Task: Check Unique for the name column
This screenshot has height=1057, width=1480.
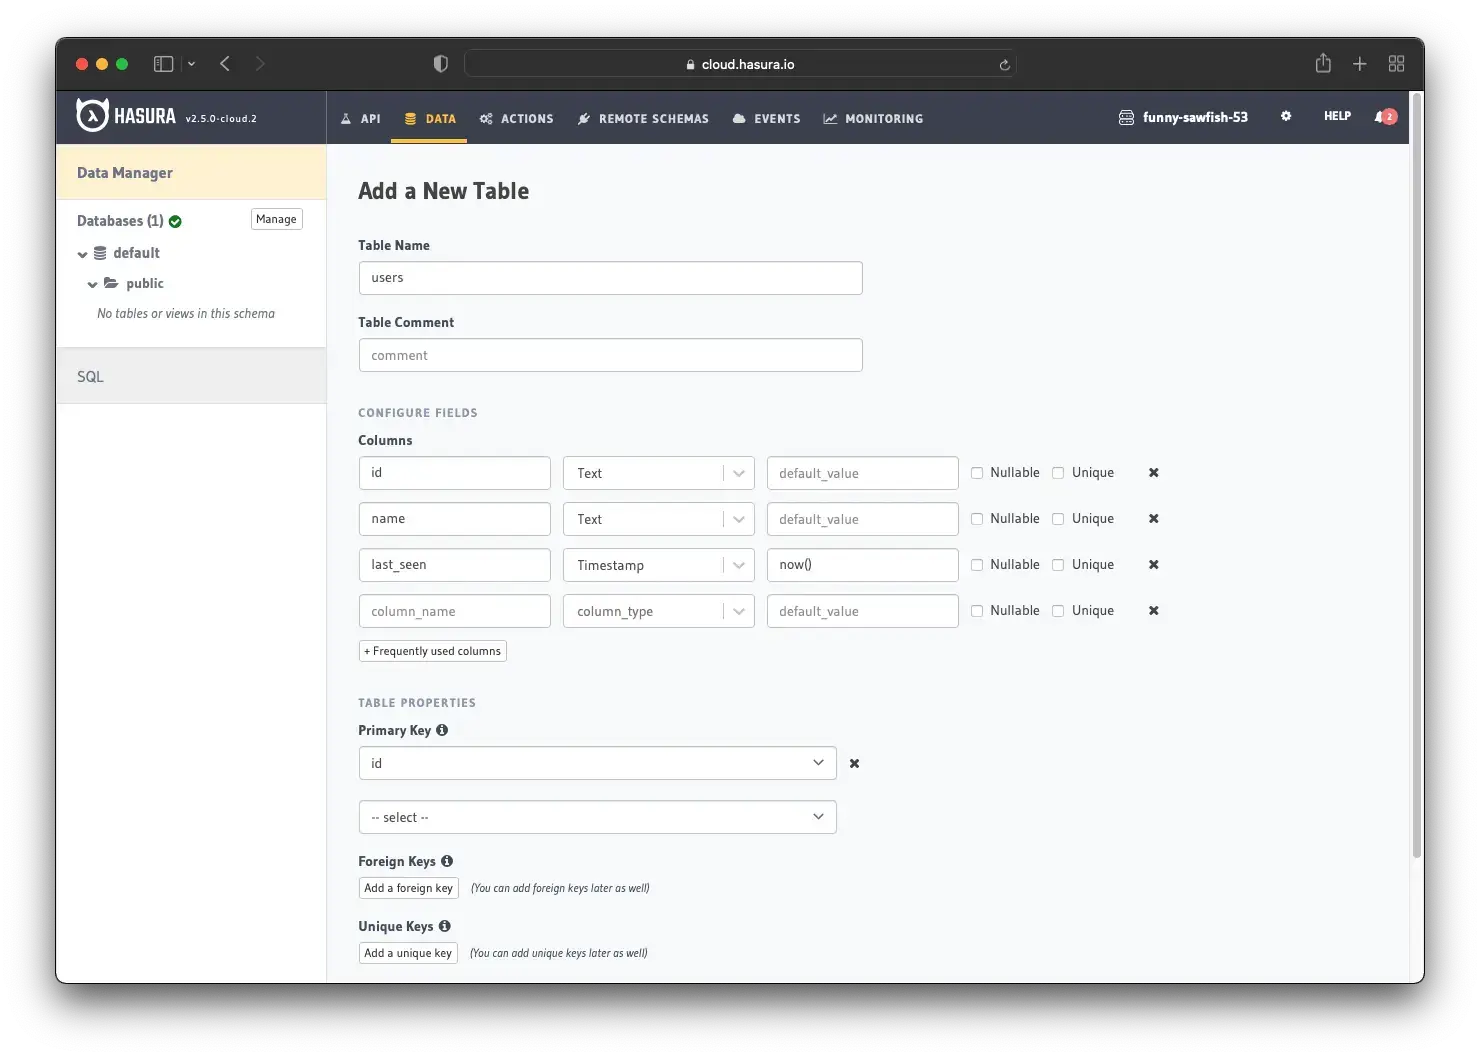Action: 1058,519
